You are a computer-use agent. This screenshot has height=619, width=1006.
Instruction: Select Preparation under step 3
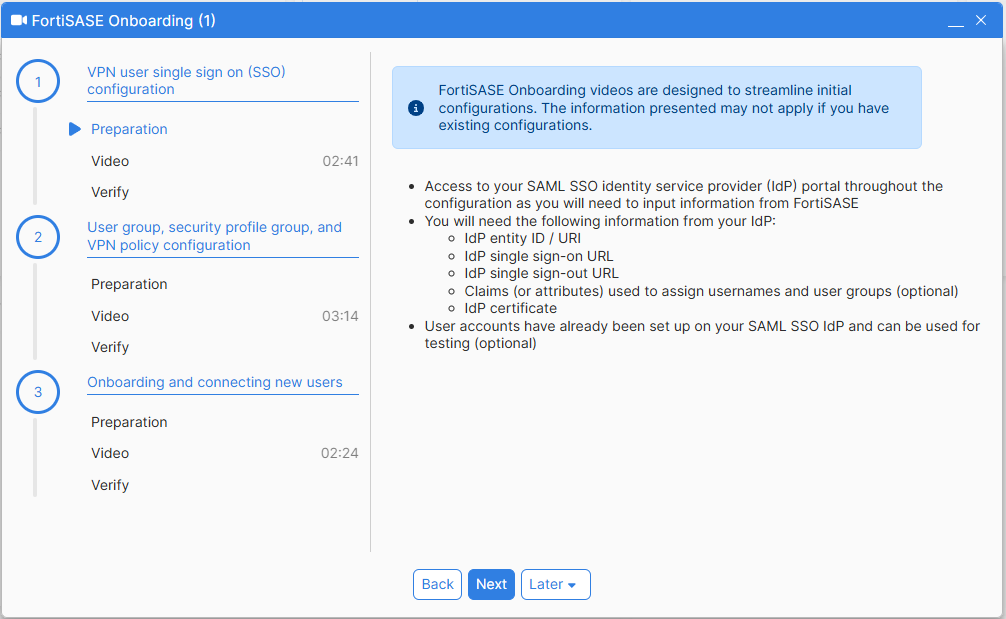[129, 422]
